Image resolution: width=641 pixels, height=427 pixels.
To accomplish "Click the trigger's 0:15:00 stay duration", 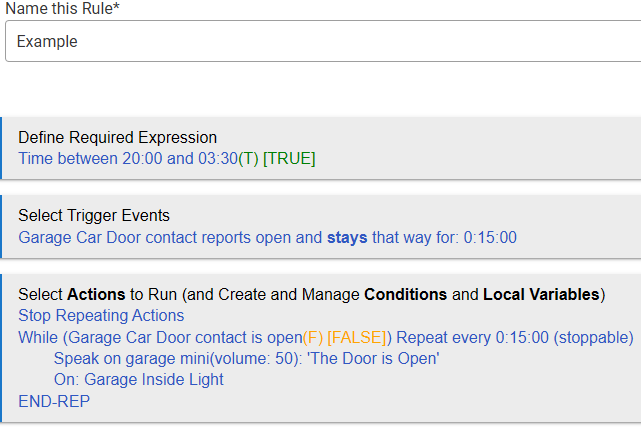I will (x=489, y=238).
